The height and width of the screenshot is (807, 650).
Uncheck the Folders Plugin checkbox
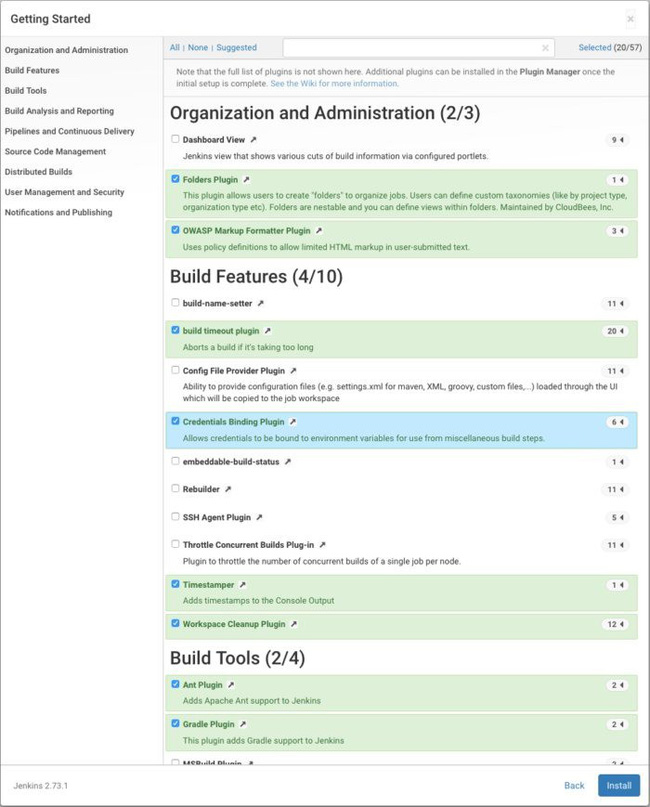pos(175,179)
